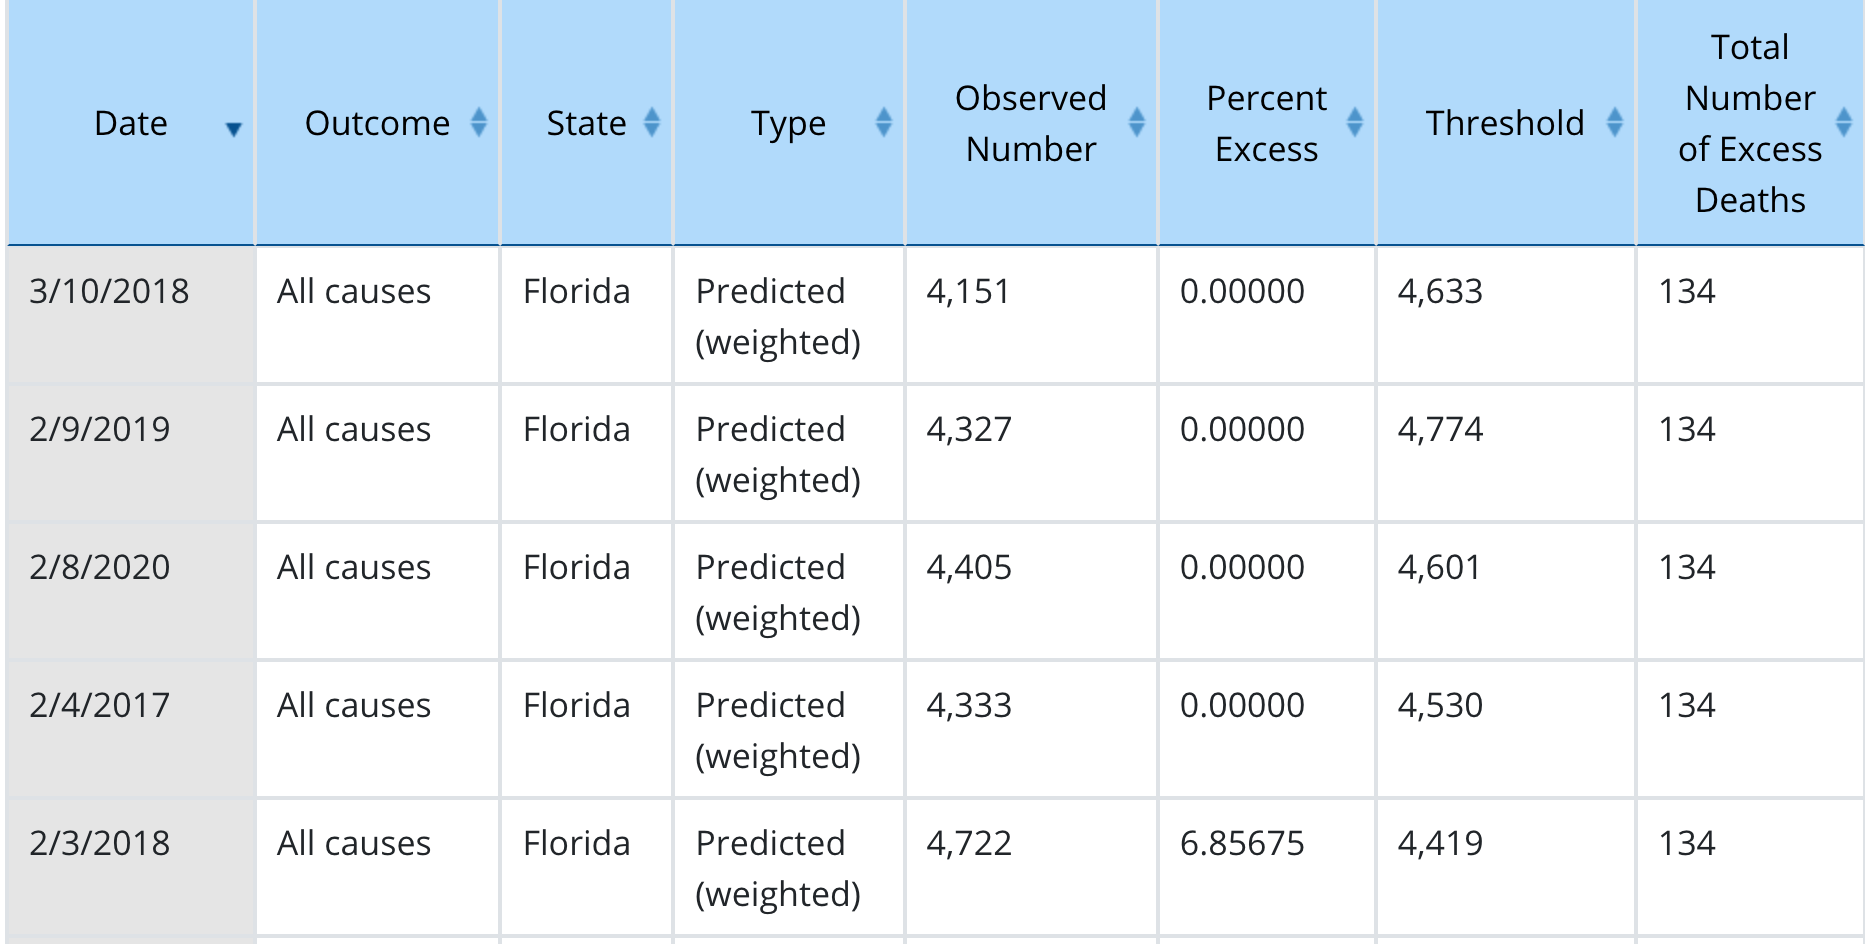The height and width of the screenshot is (944, 1876).
Task: Toggle sorting on the Threshold column header
Action: pyautogui.click(x=1504, y=124)
